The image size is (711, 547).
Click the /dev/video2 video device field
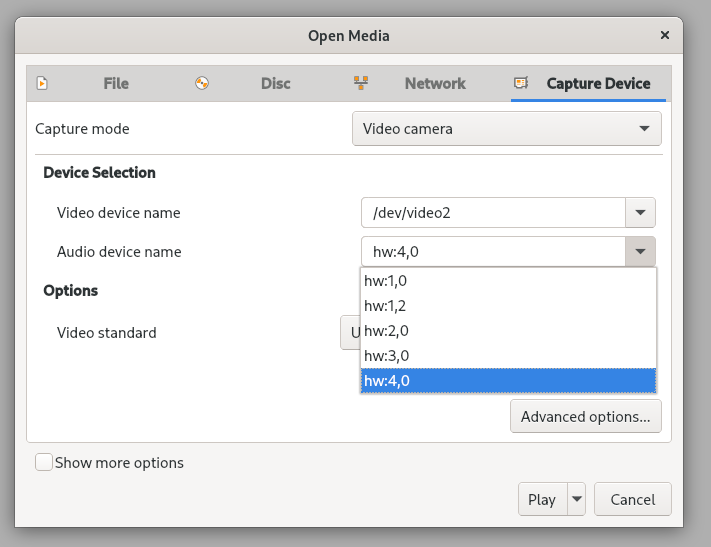click(492, 213)
